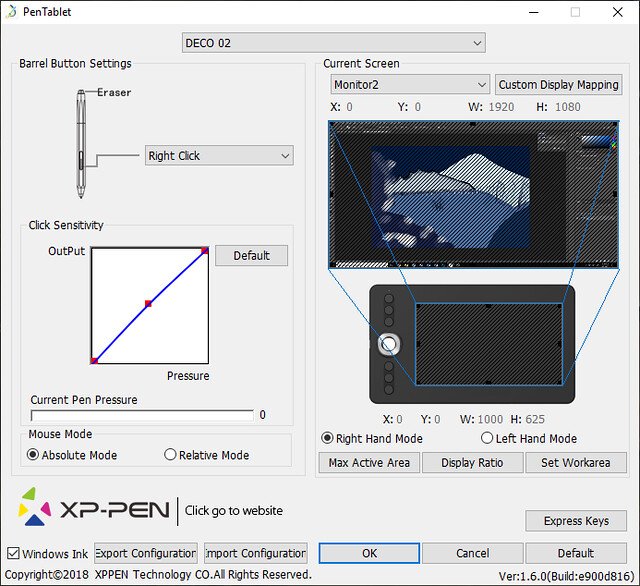Open the 'Click go to website' link
640x586 pixels.
point(233,510)
